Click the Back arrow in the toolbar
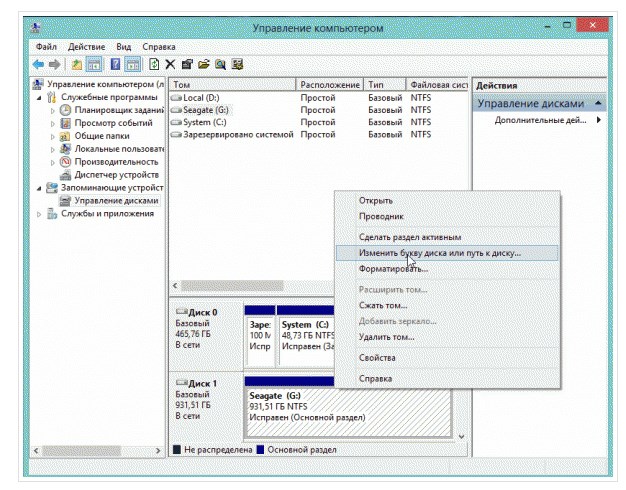Screen dimensions: 626x490 click(x=39, y=64)
